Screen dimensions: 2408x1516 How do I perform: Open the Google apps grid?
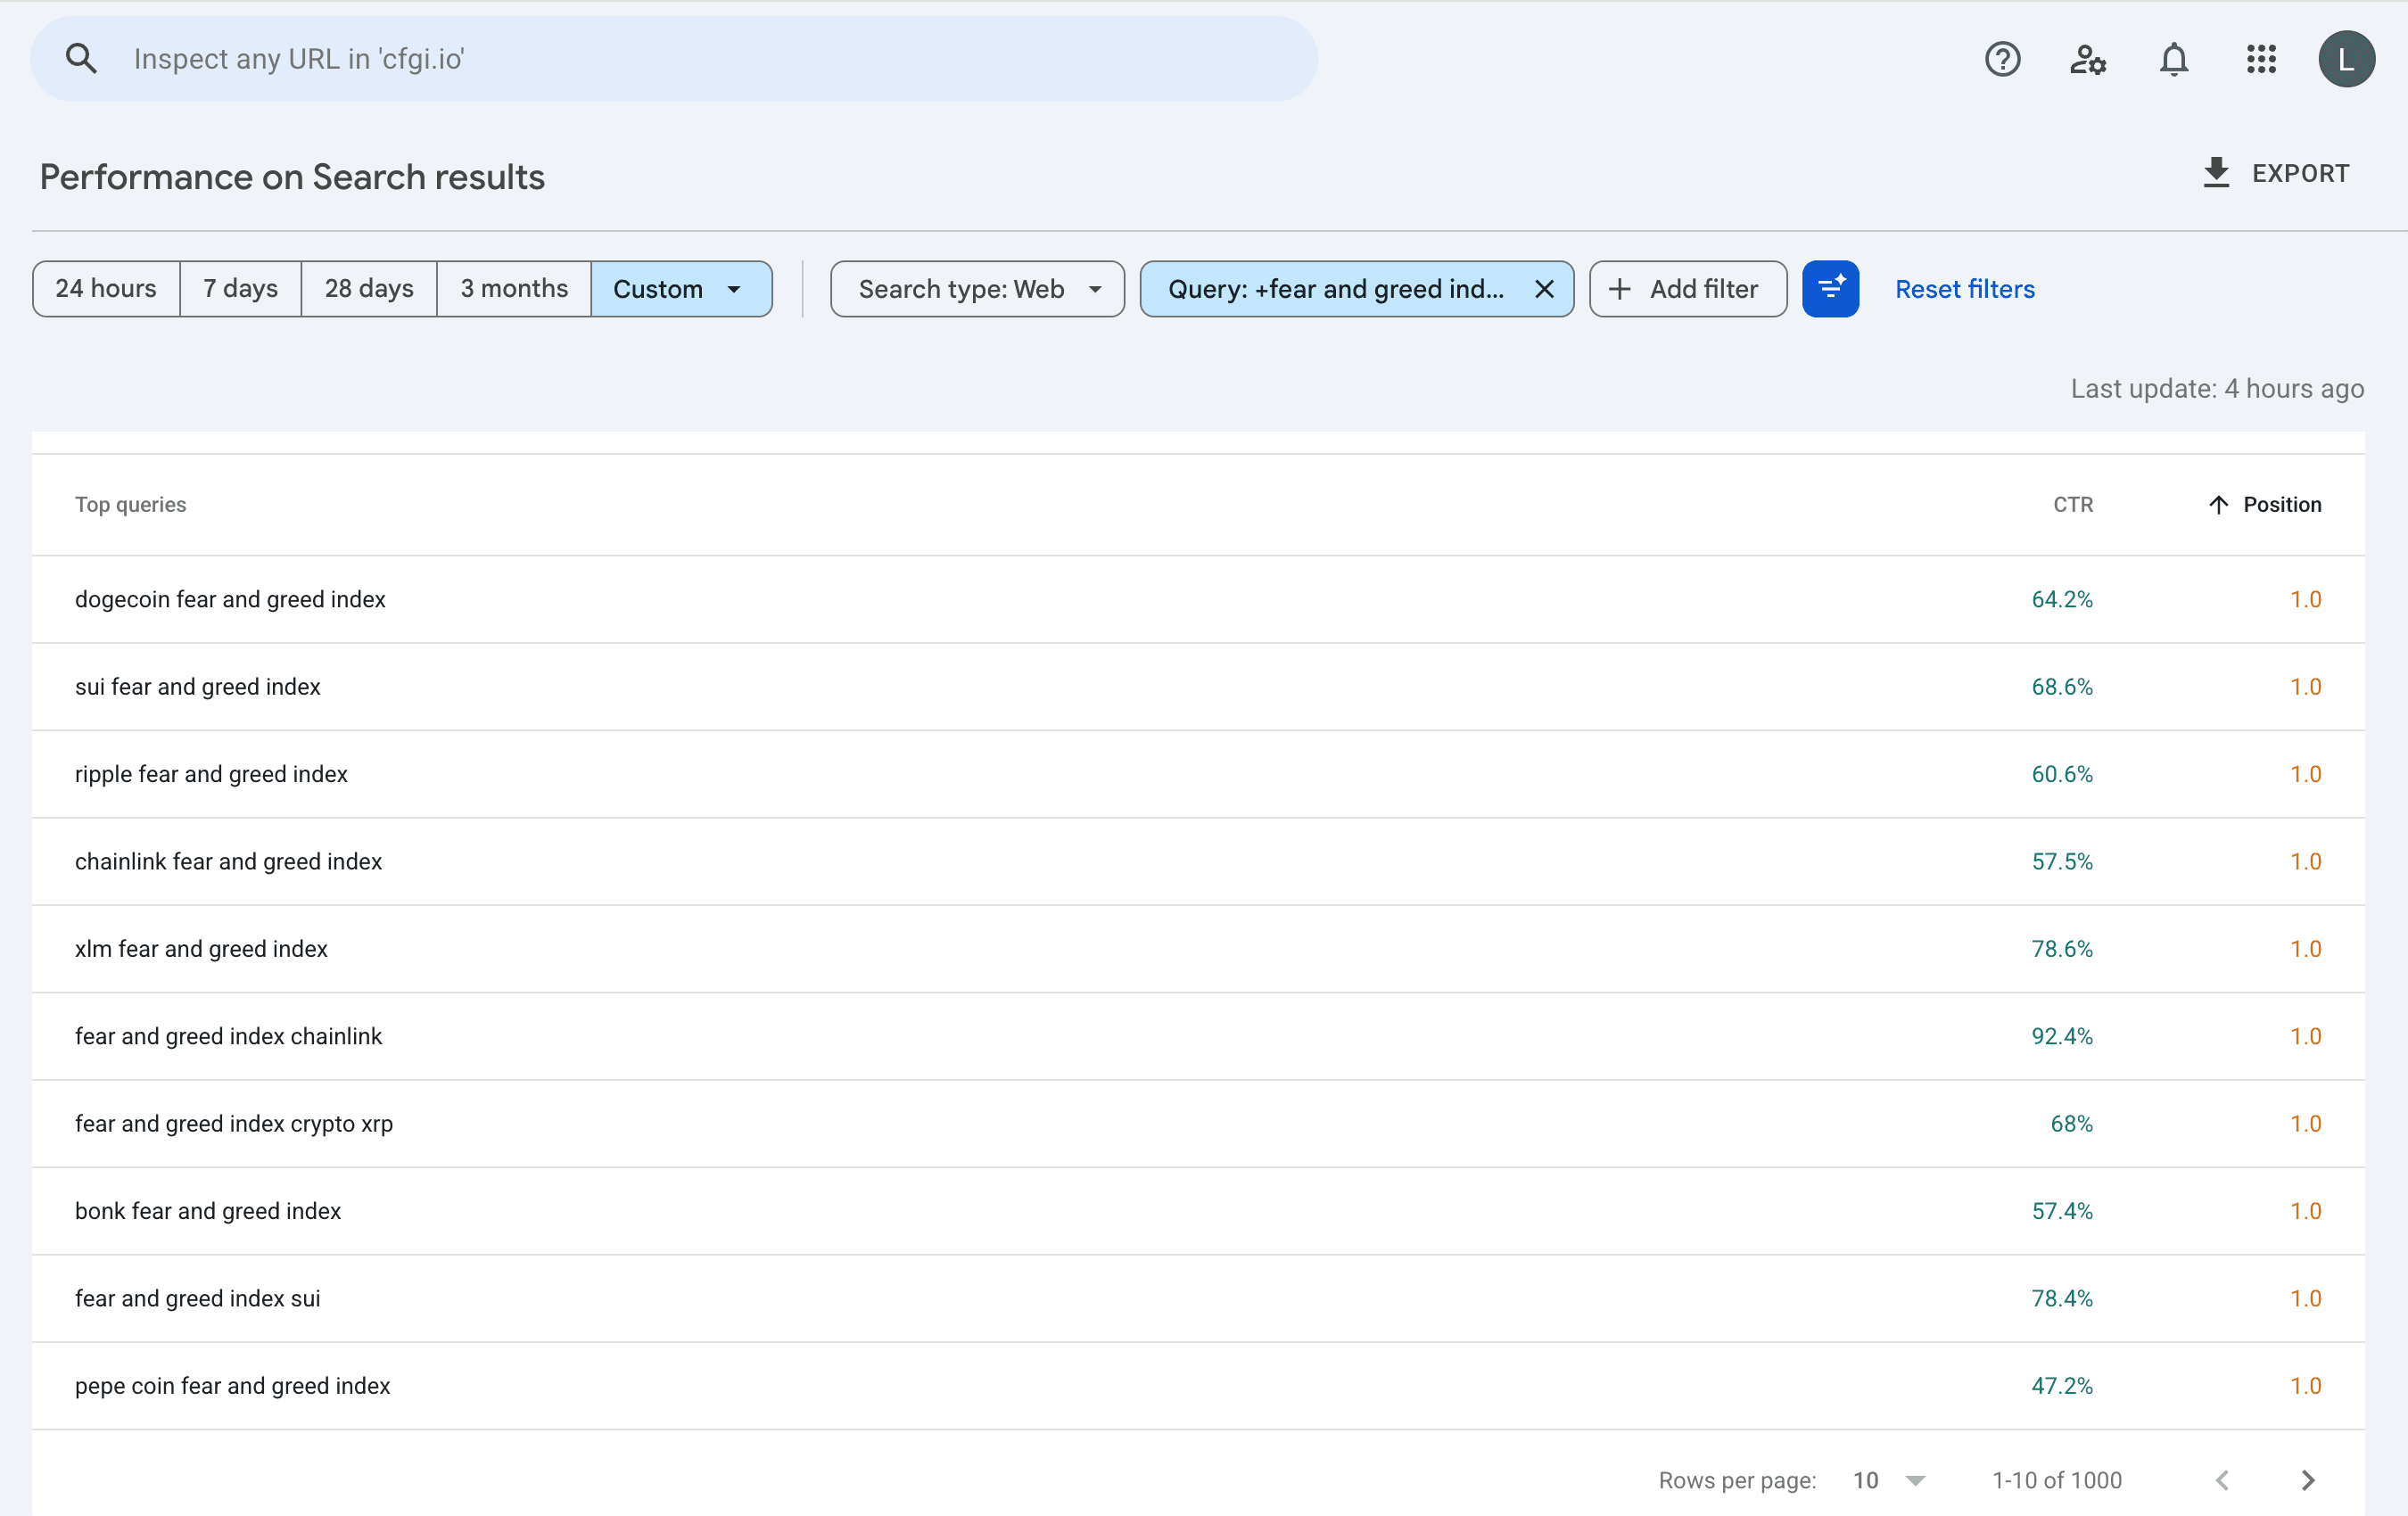click(2260, 59)
